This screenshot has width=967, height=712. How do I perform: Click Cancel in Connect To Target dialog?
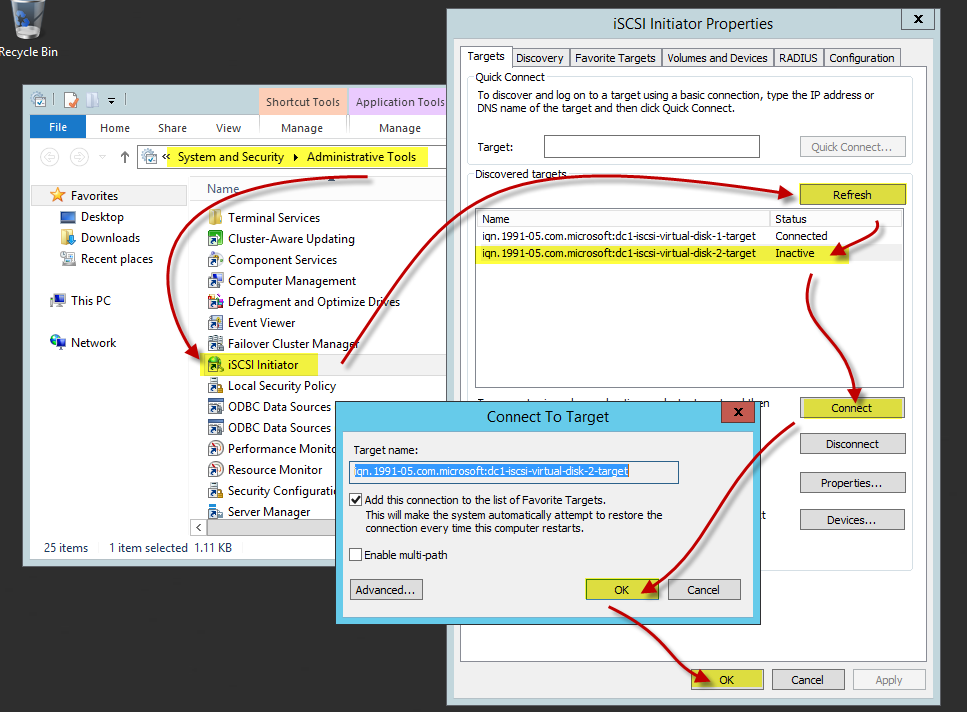point(704,590)
